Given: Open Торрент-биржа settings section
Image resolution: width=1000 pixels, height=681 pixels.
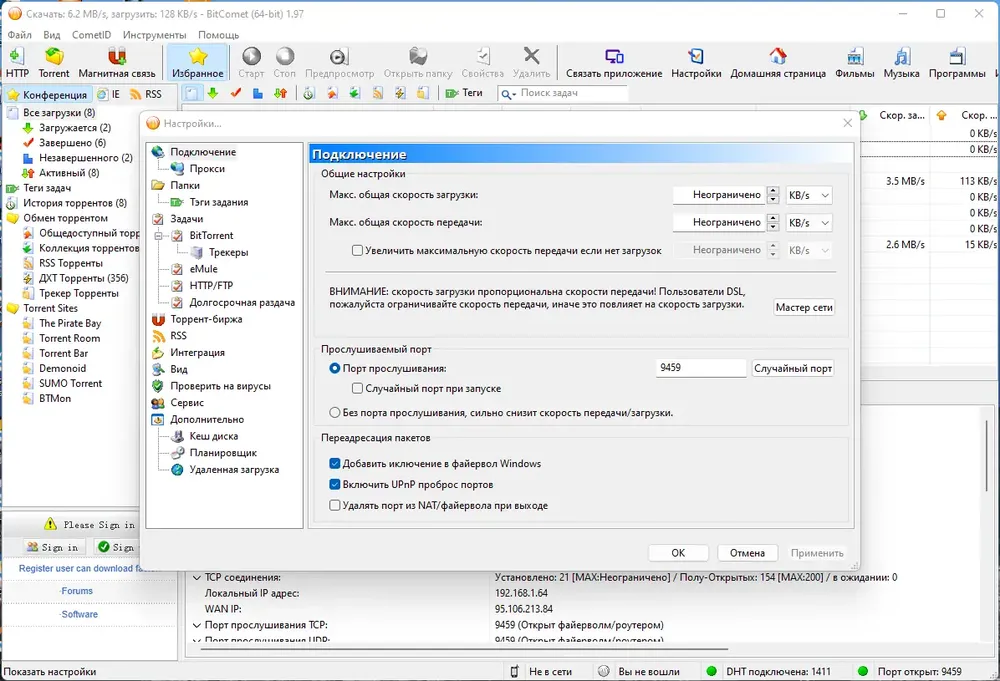Looking at the screenshot, I should pos(206,319).
